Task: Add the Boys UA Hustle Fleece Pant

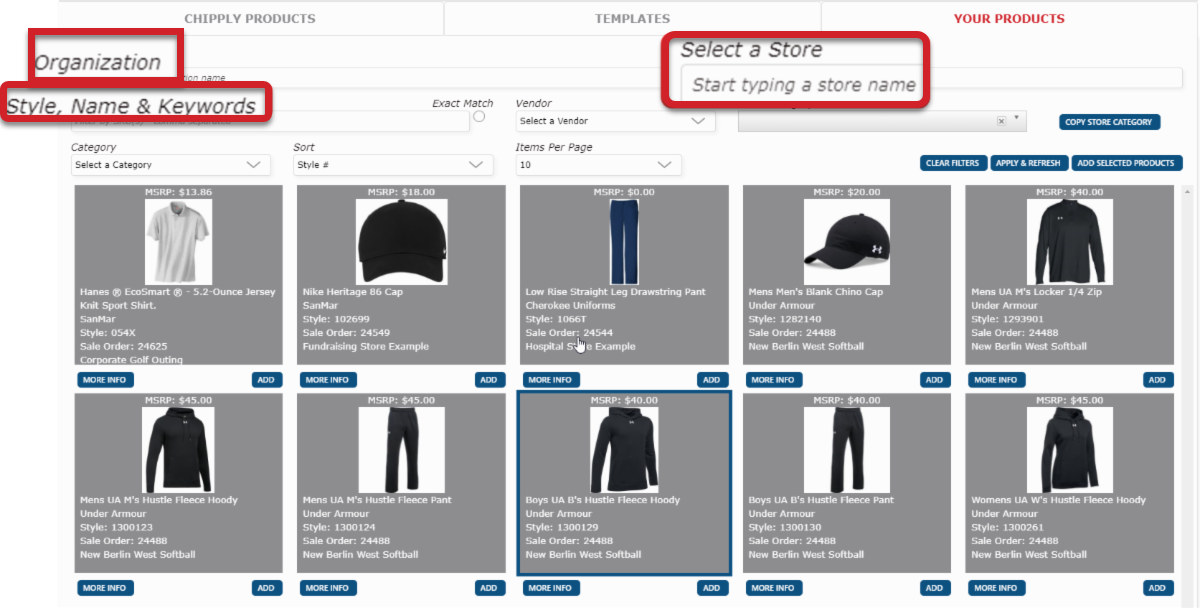Action: coord(934,588)
